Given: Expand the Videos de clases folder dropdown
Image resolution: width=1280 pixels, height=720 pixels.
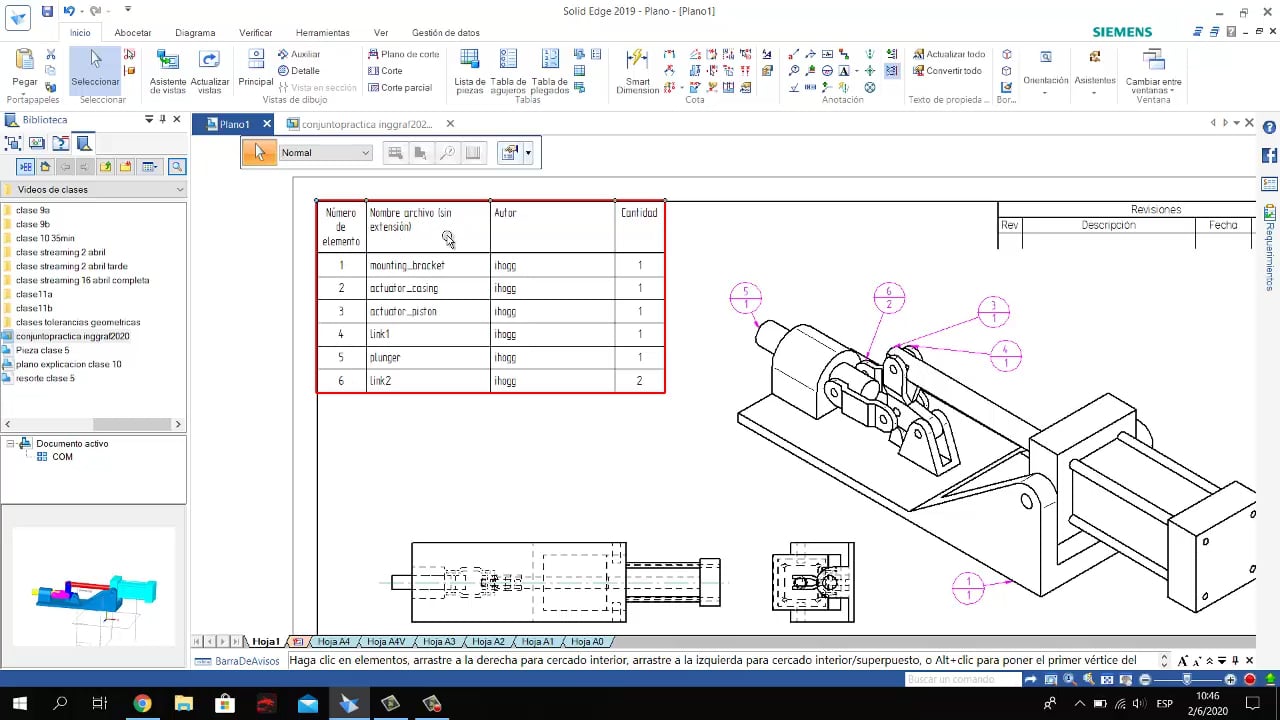Looking at the screenshot, I should point(180,190).
